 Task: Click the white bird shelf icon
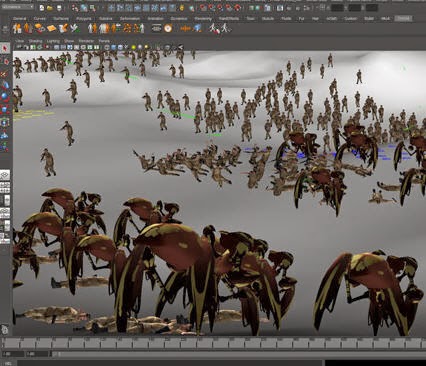(x=76, y=29)
